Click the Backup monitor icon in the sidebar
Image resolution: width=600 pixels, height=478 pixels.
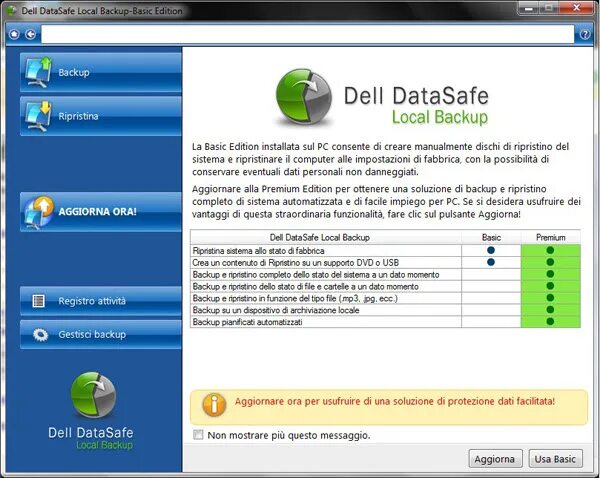point(38,72)
